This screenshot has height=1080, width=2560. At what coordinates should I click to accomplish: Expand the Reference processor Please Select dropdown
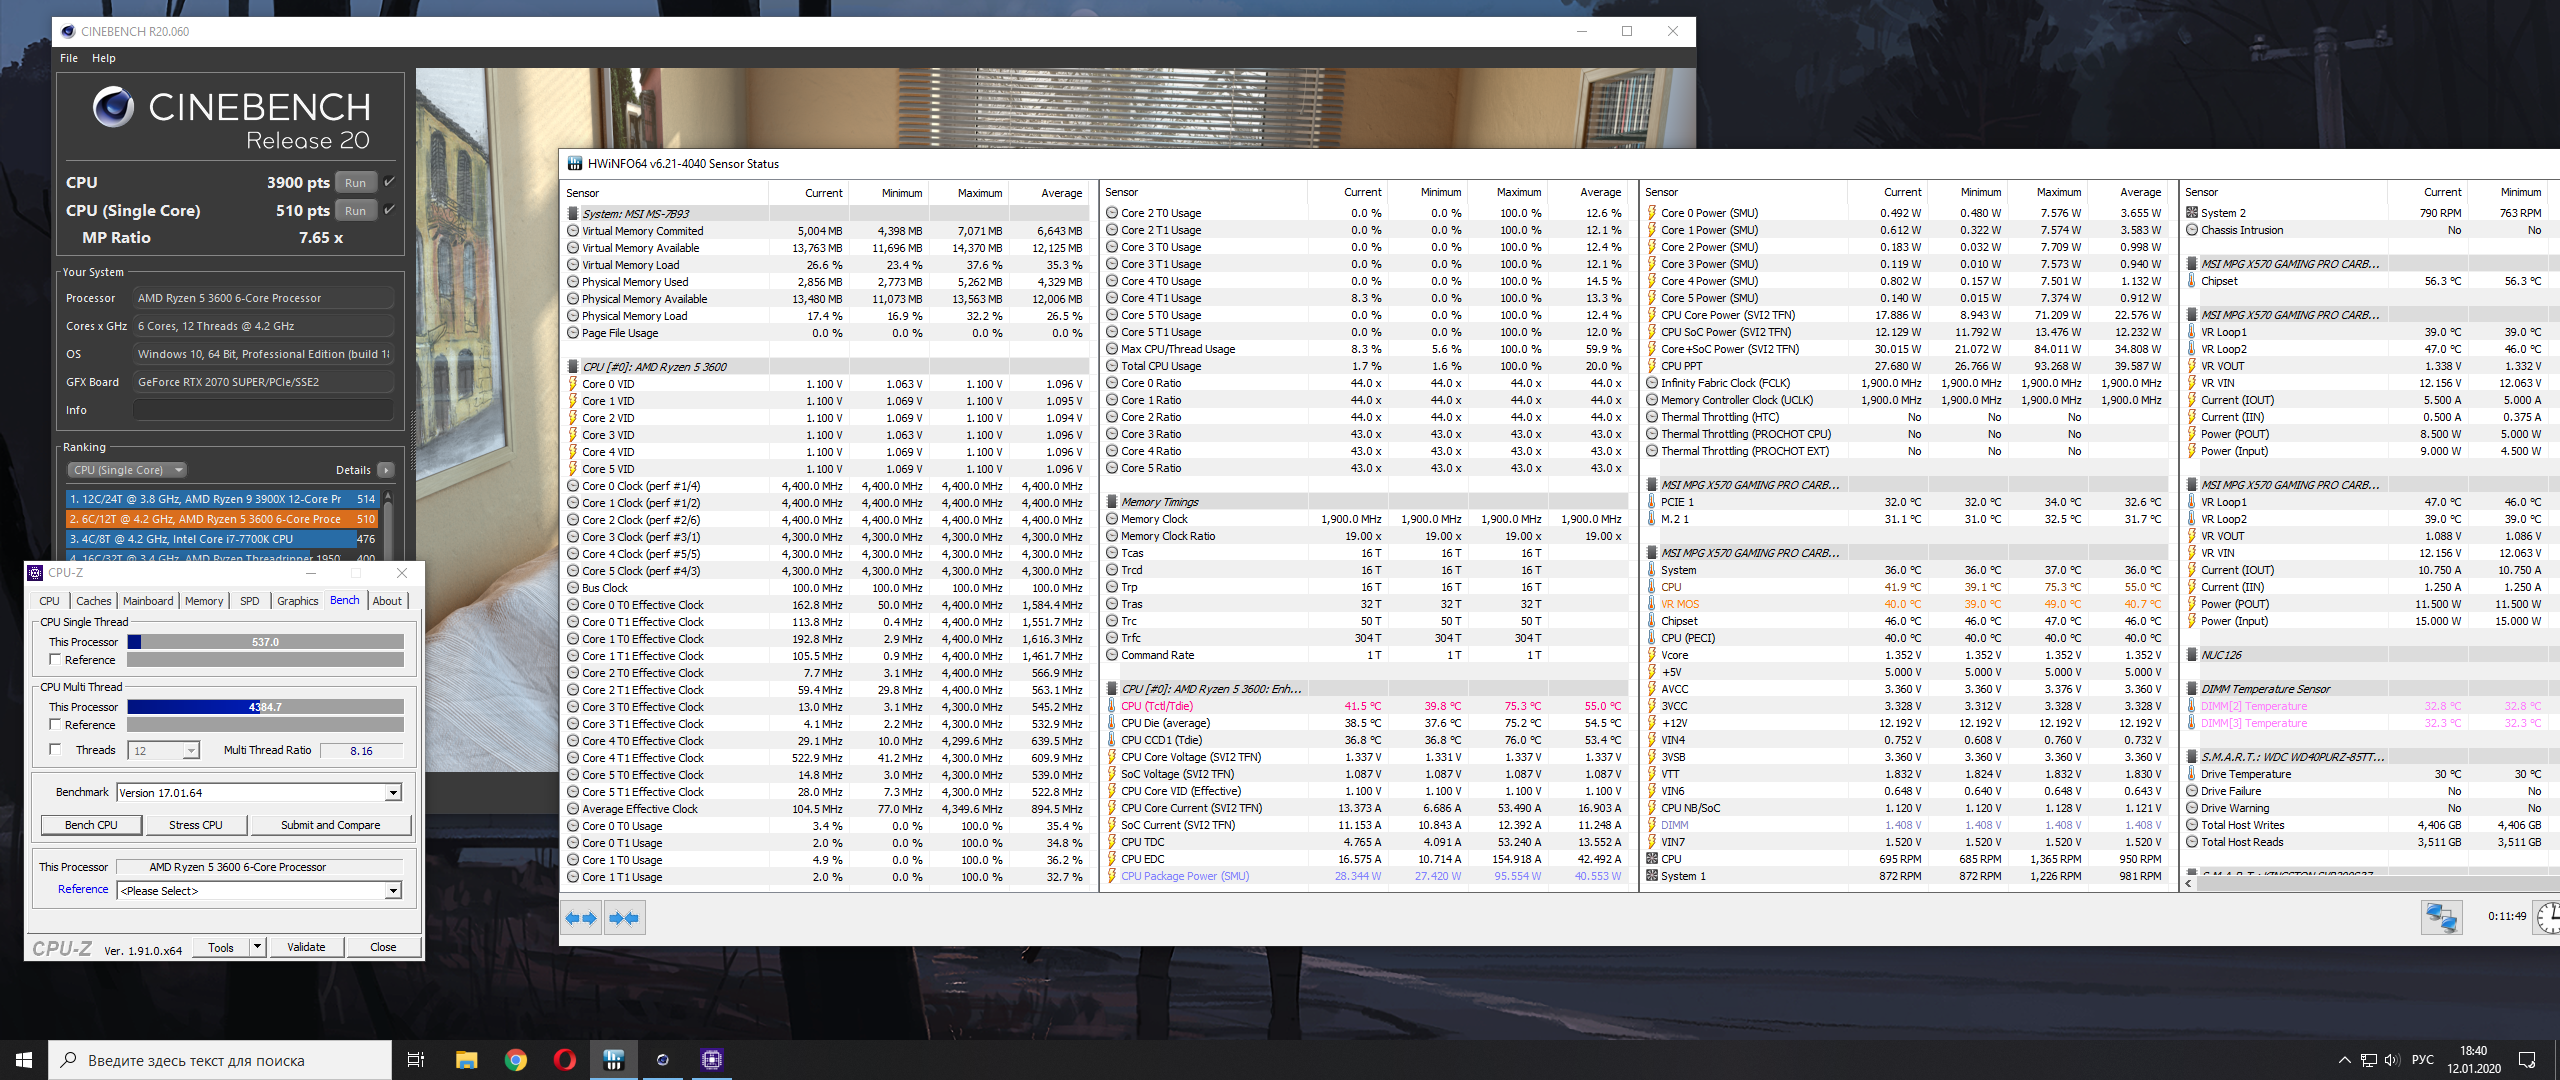pyautogui.click(x=393, y=891)
